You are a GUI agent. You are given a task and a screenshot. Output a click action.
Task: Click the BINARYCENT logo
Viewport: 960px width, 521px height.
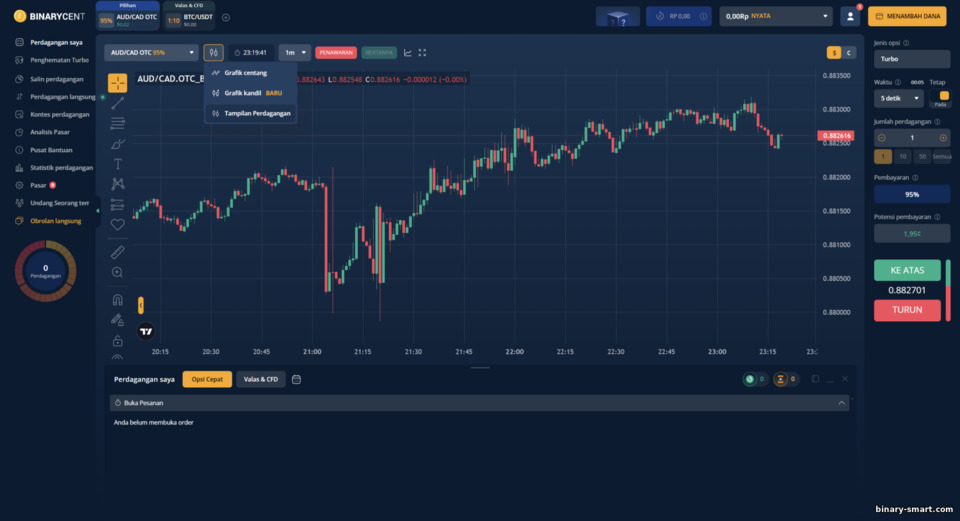(49, 17)
